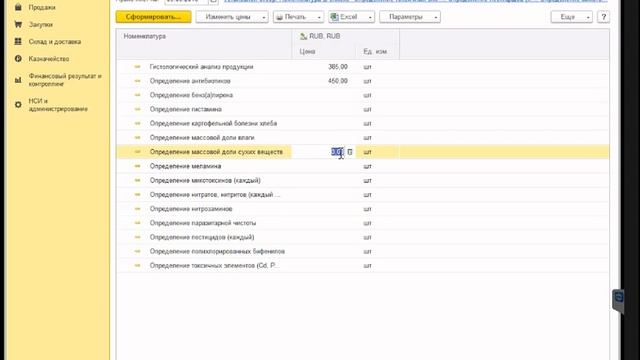Click row icon of Определение антибиотиков
640x360 pixels.
138,81
